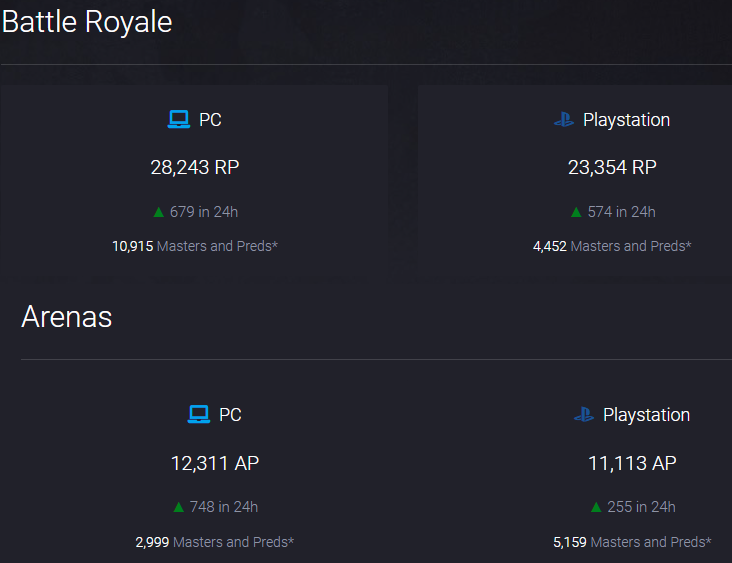732x563 pixels.
Task: Click the Arenas PC laptop icon
Action: click(x=199, y=415)
